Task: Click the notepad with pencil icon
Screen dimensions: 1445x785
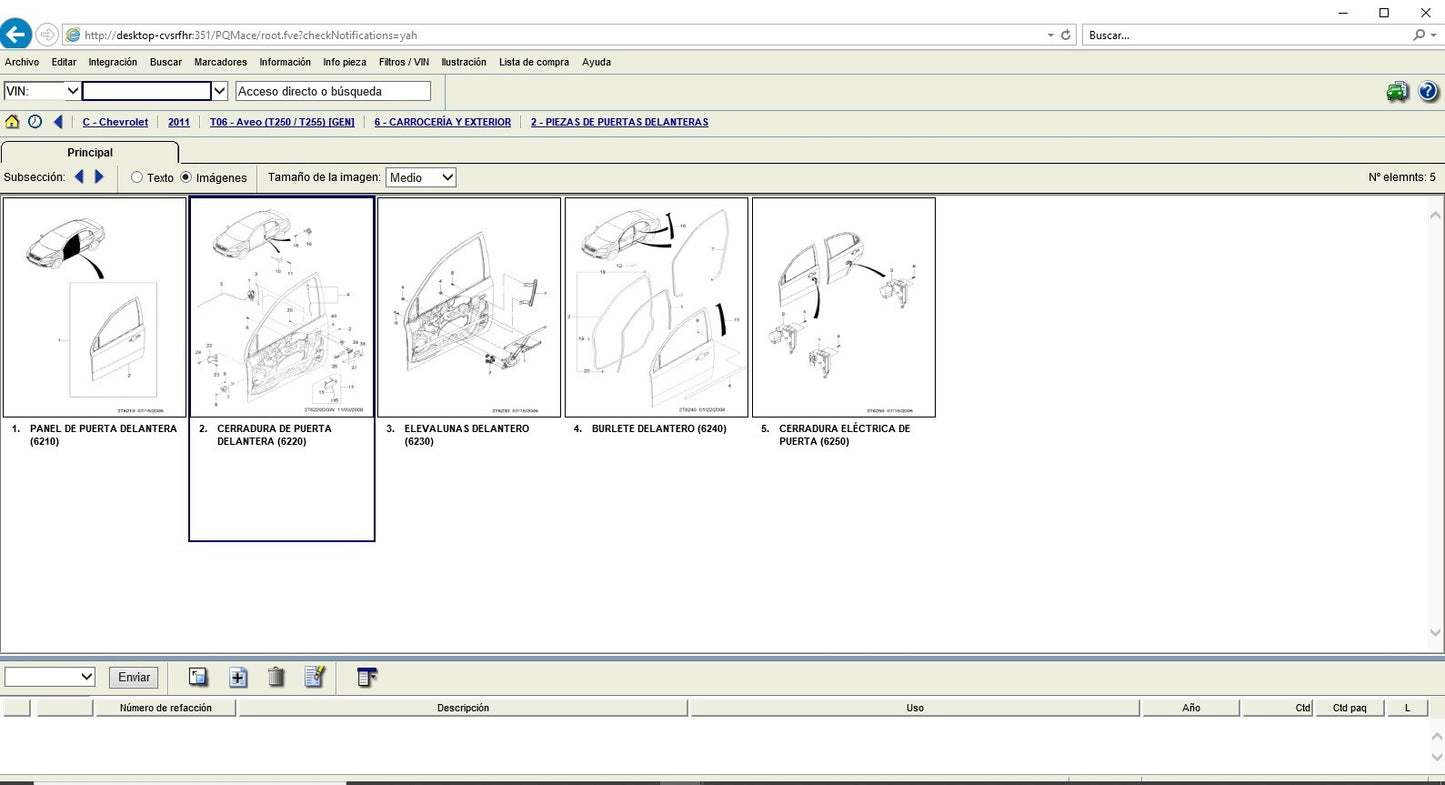Action: pyautogui.click(x=315, y=677)
